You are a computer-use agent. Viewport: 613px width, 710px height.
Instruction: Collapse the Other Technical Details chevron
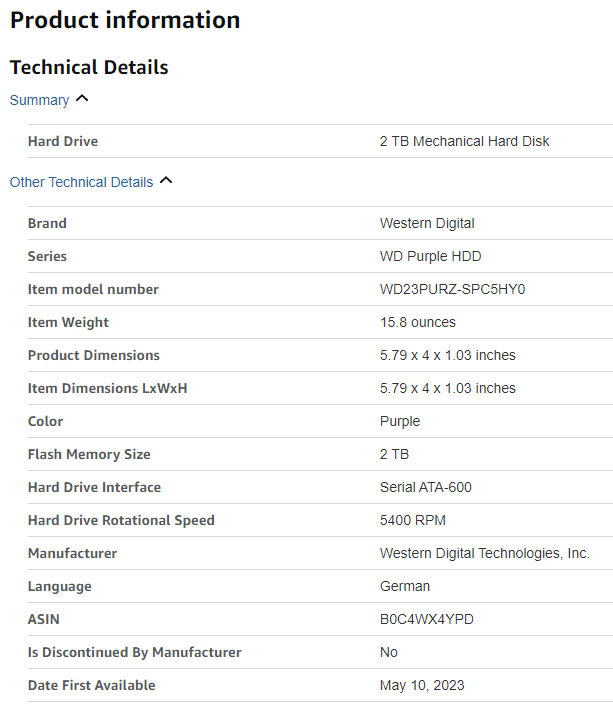click(x=166, y=181)
